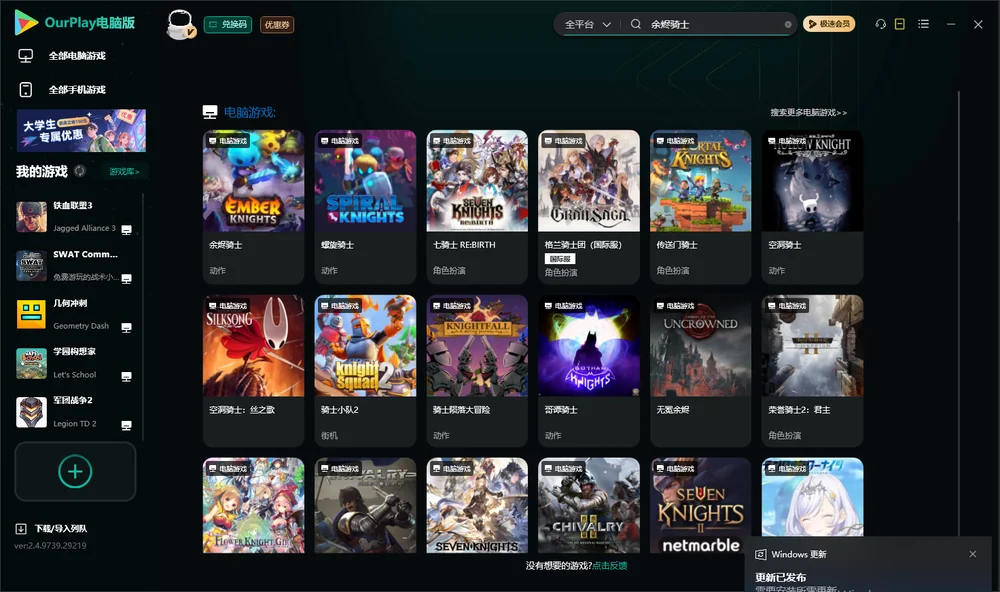Select 铁血联盟3 Jagged Alliance 3 in my games
This screenshot has height=592, width=1000.
(75, 217)
